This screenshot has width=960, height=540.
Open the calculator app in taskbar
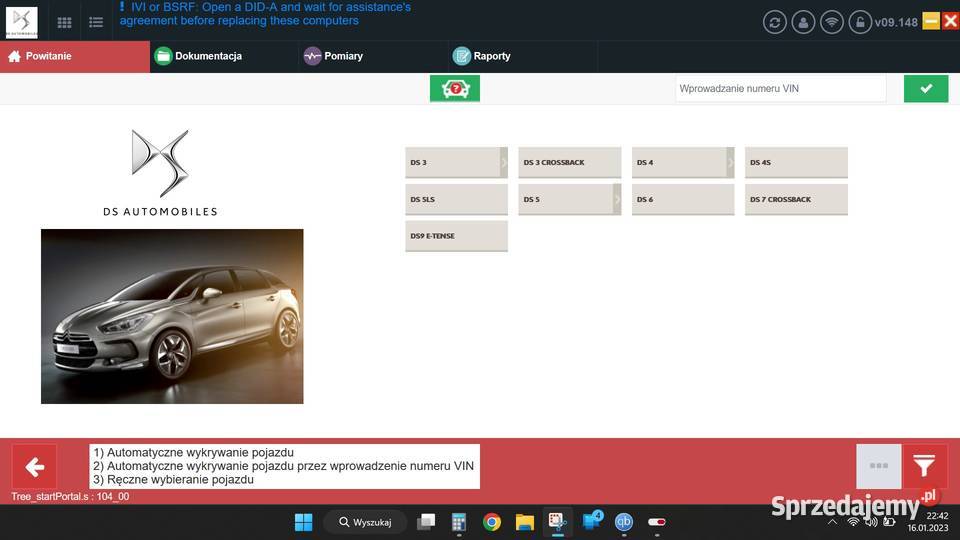[459, 522]
